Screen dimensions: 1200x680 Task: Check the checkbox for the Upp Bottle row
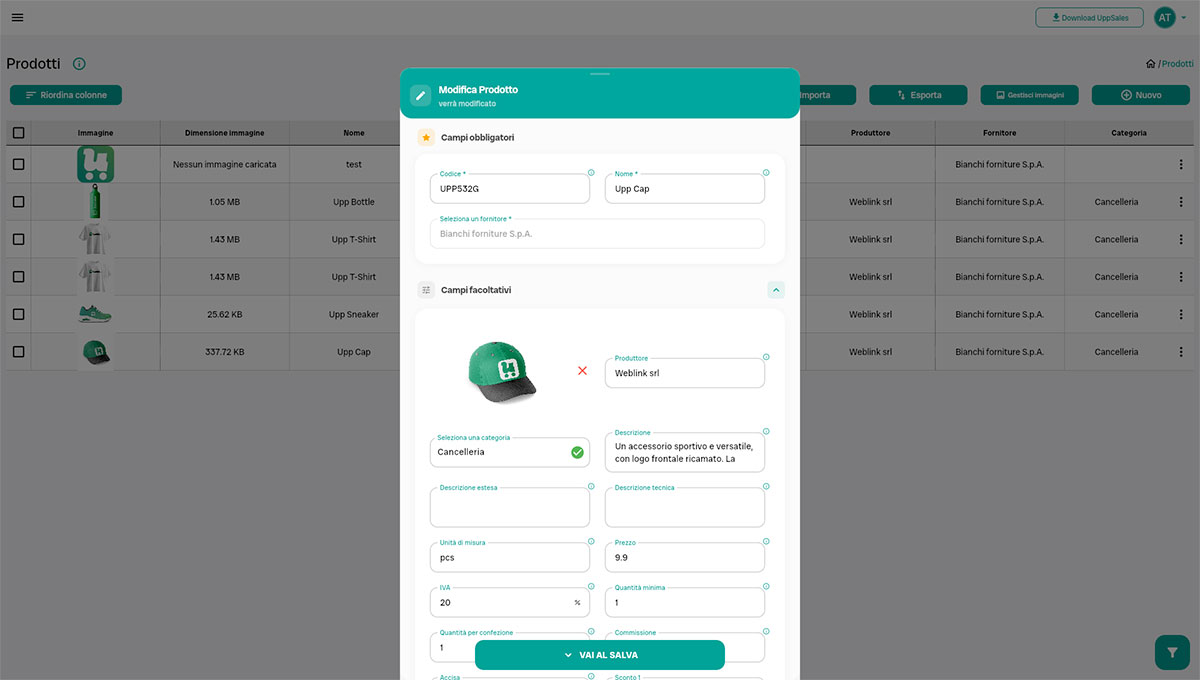pyautogui.click(x=17, y=201)
